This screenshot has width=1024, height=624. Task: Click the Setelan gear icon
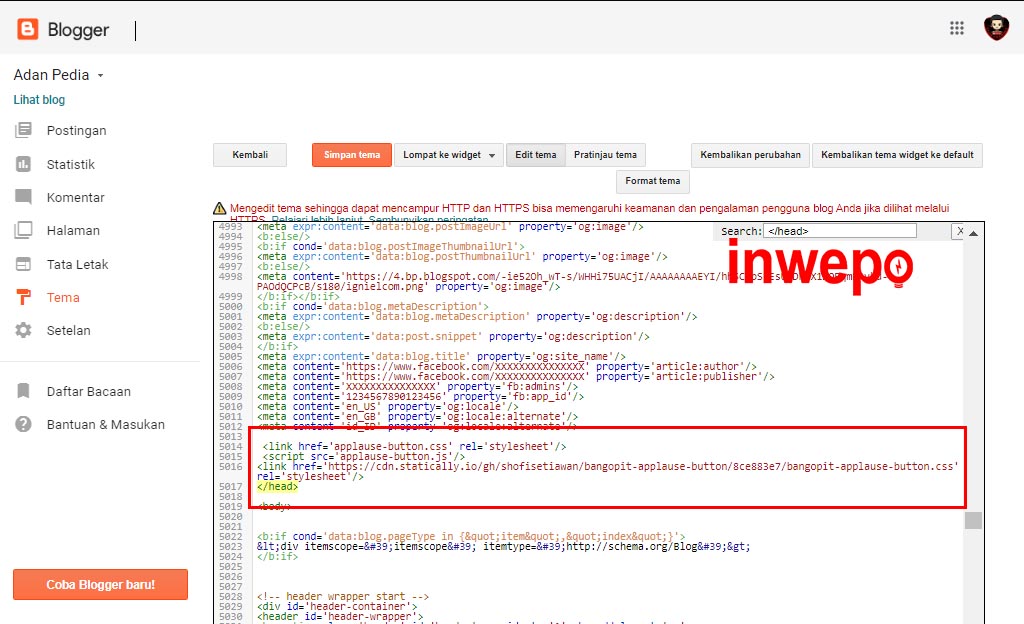click(24, 330)
